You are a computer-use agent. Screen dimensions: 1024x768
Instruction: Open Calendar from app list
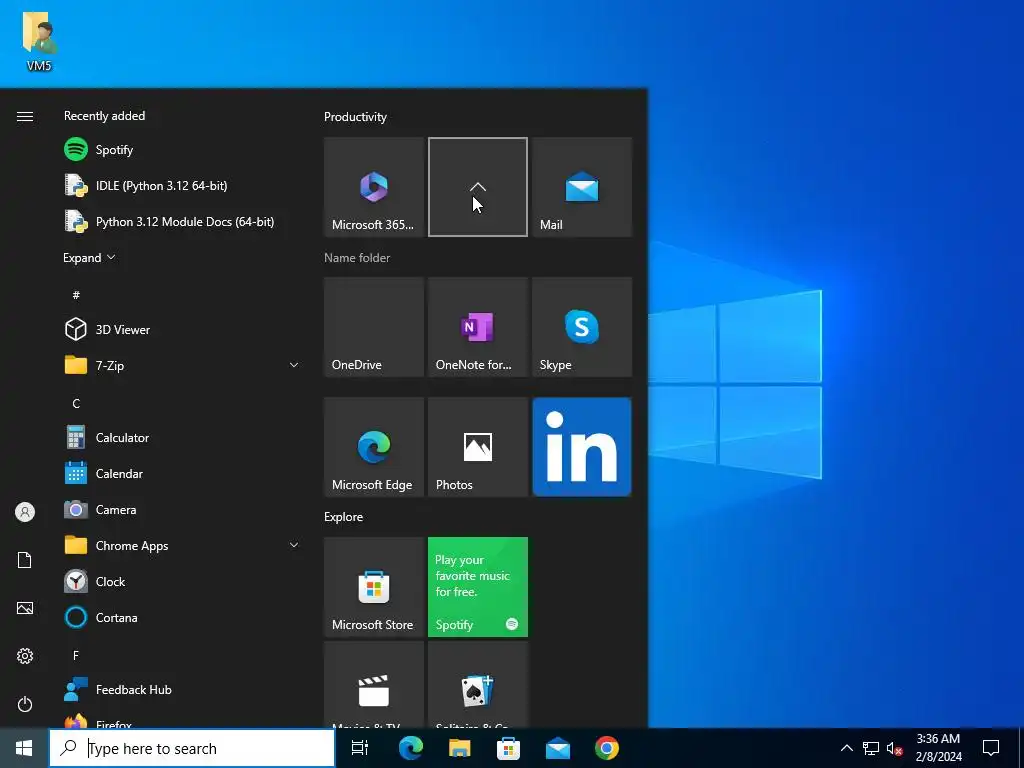[x=181, y=473]
